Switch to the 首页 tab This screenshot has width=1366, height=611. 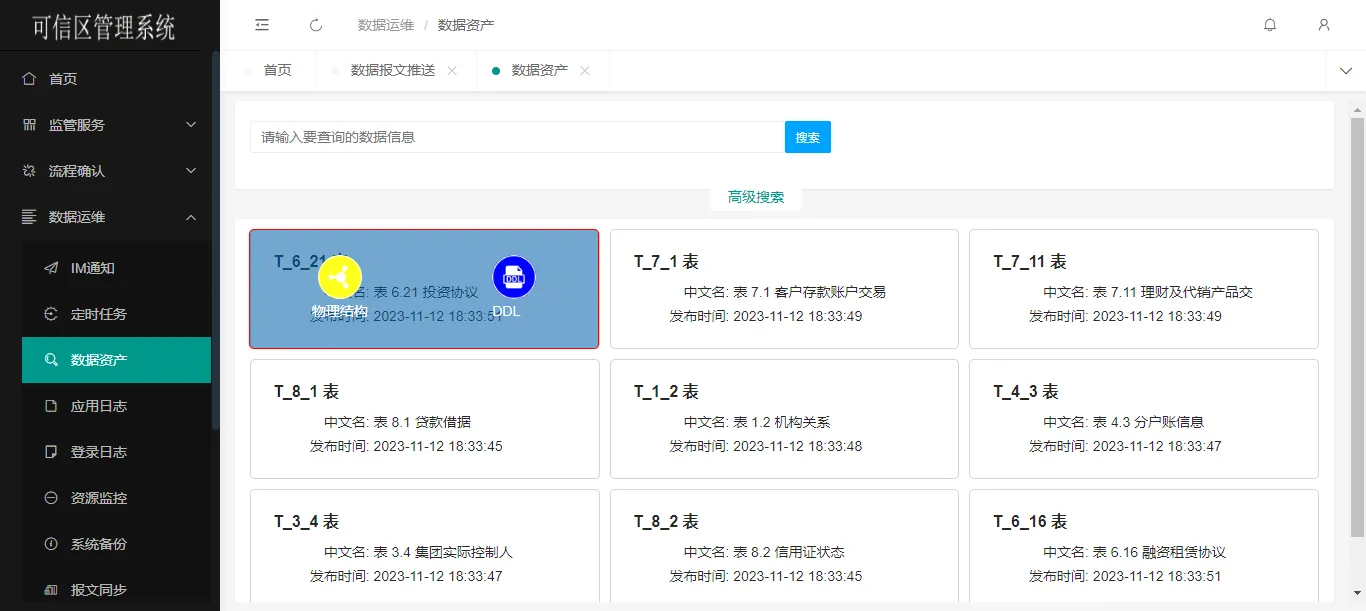point(277,71)
